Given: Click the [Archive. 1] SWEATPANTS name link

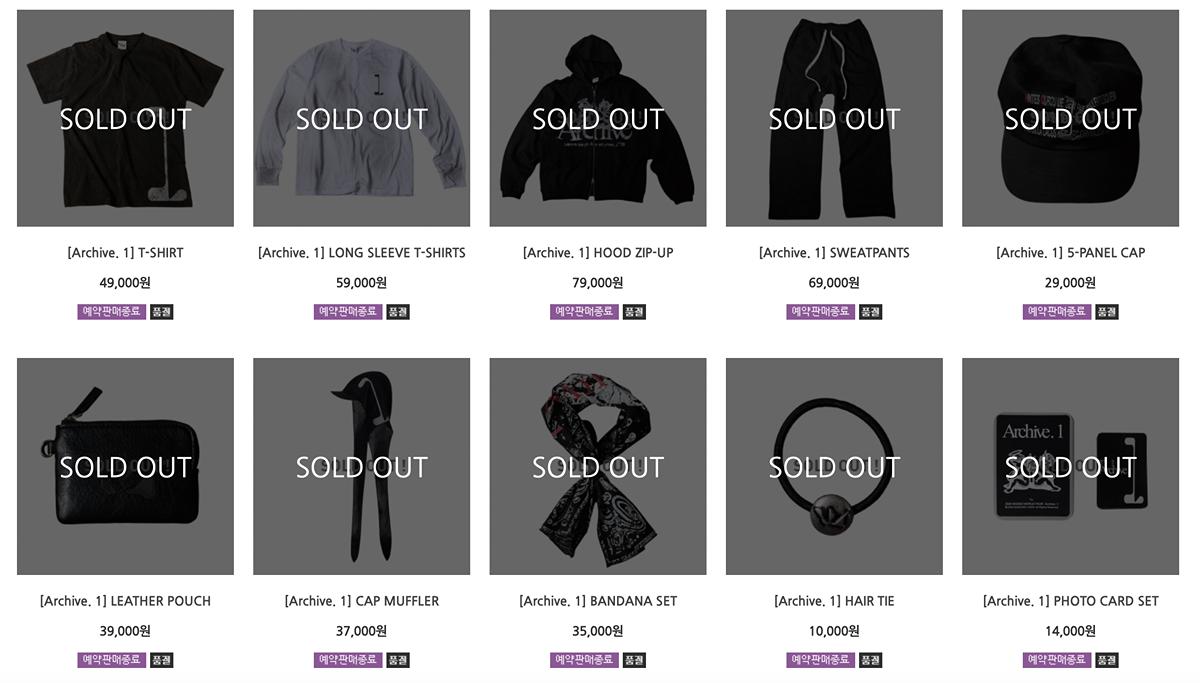Looking at the screenshot, I should (834, 253).
